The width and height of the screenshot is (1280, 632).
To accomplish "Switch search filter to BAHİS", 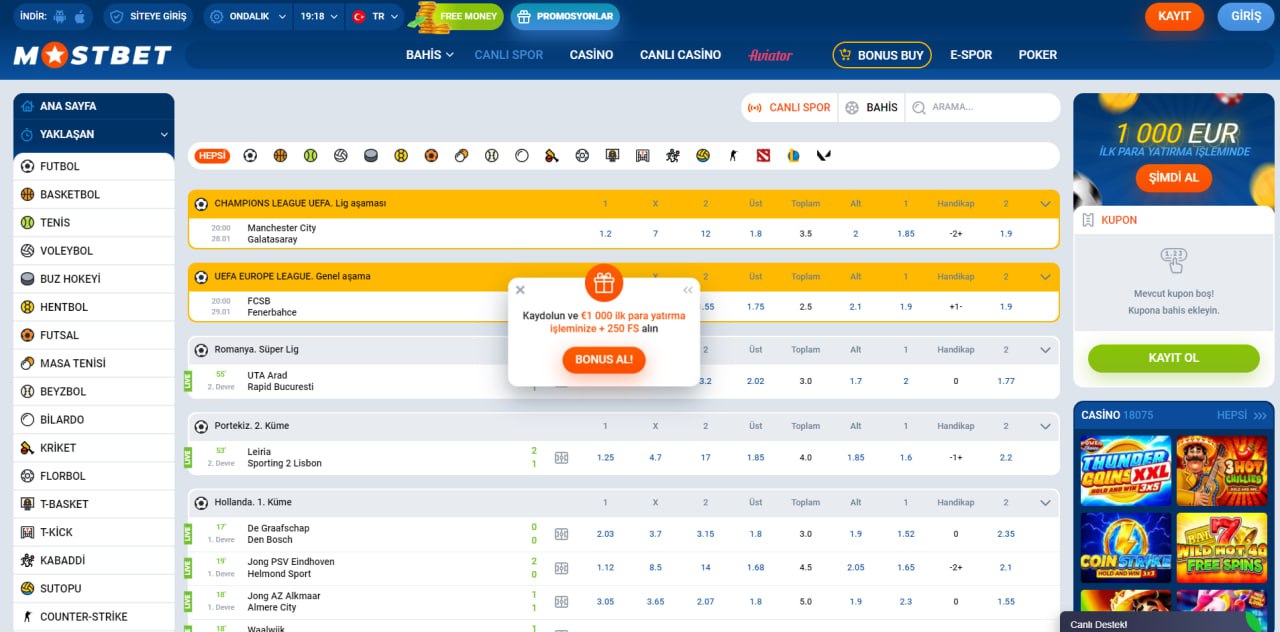I will (871, 107).
